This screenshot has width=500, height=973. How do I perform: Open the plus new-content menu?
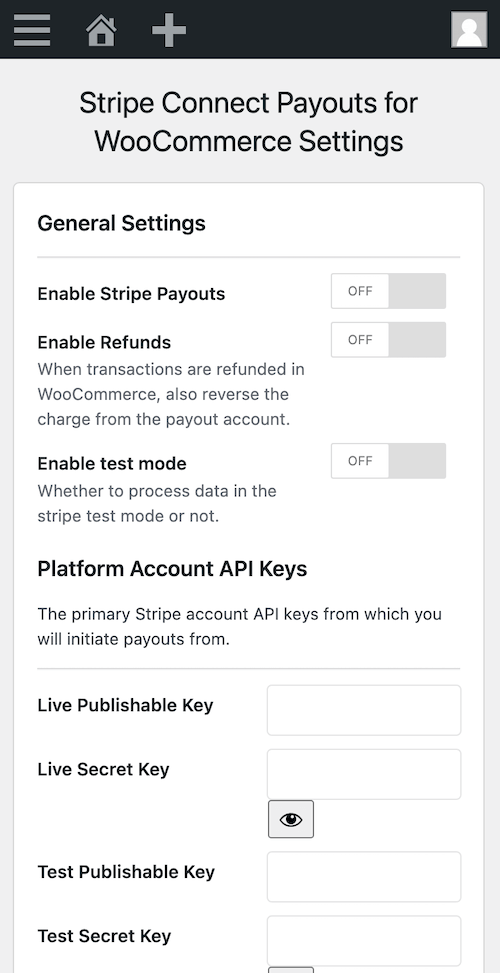(169, 30)
